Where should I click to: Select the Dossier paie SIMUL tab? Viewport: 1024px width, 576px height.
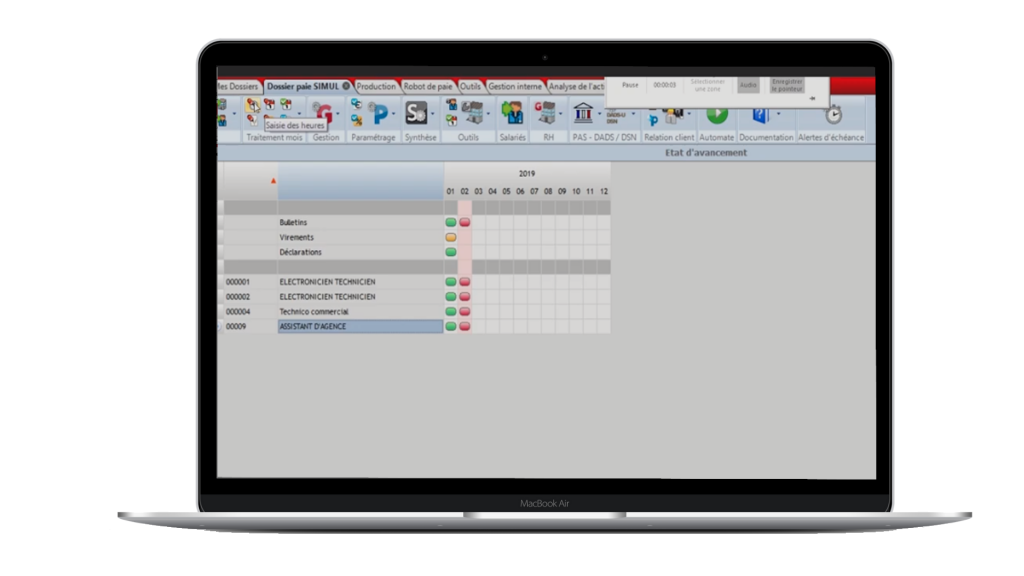(x=303, y=86)
